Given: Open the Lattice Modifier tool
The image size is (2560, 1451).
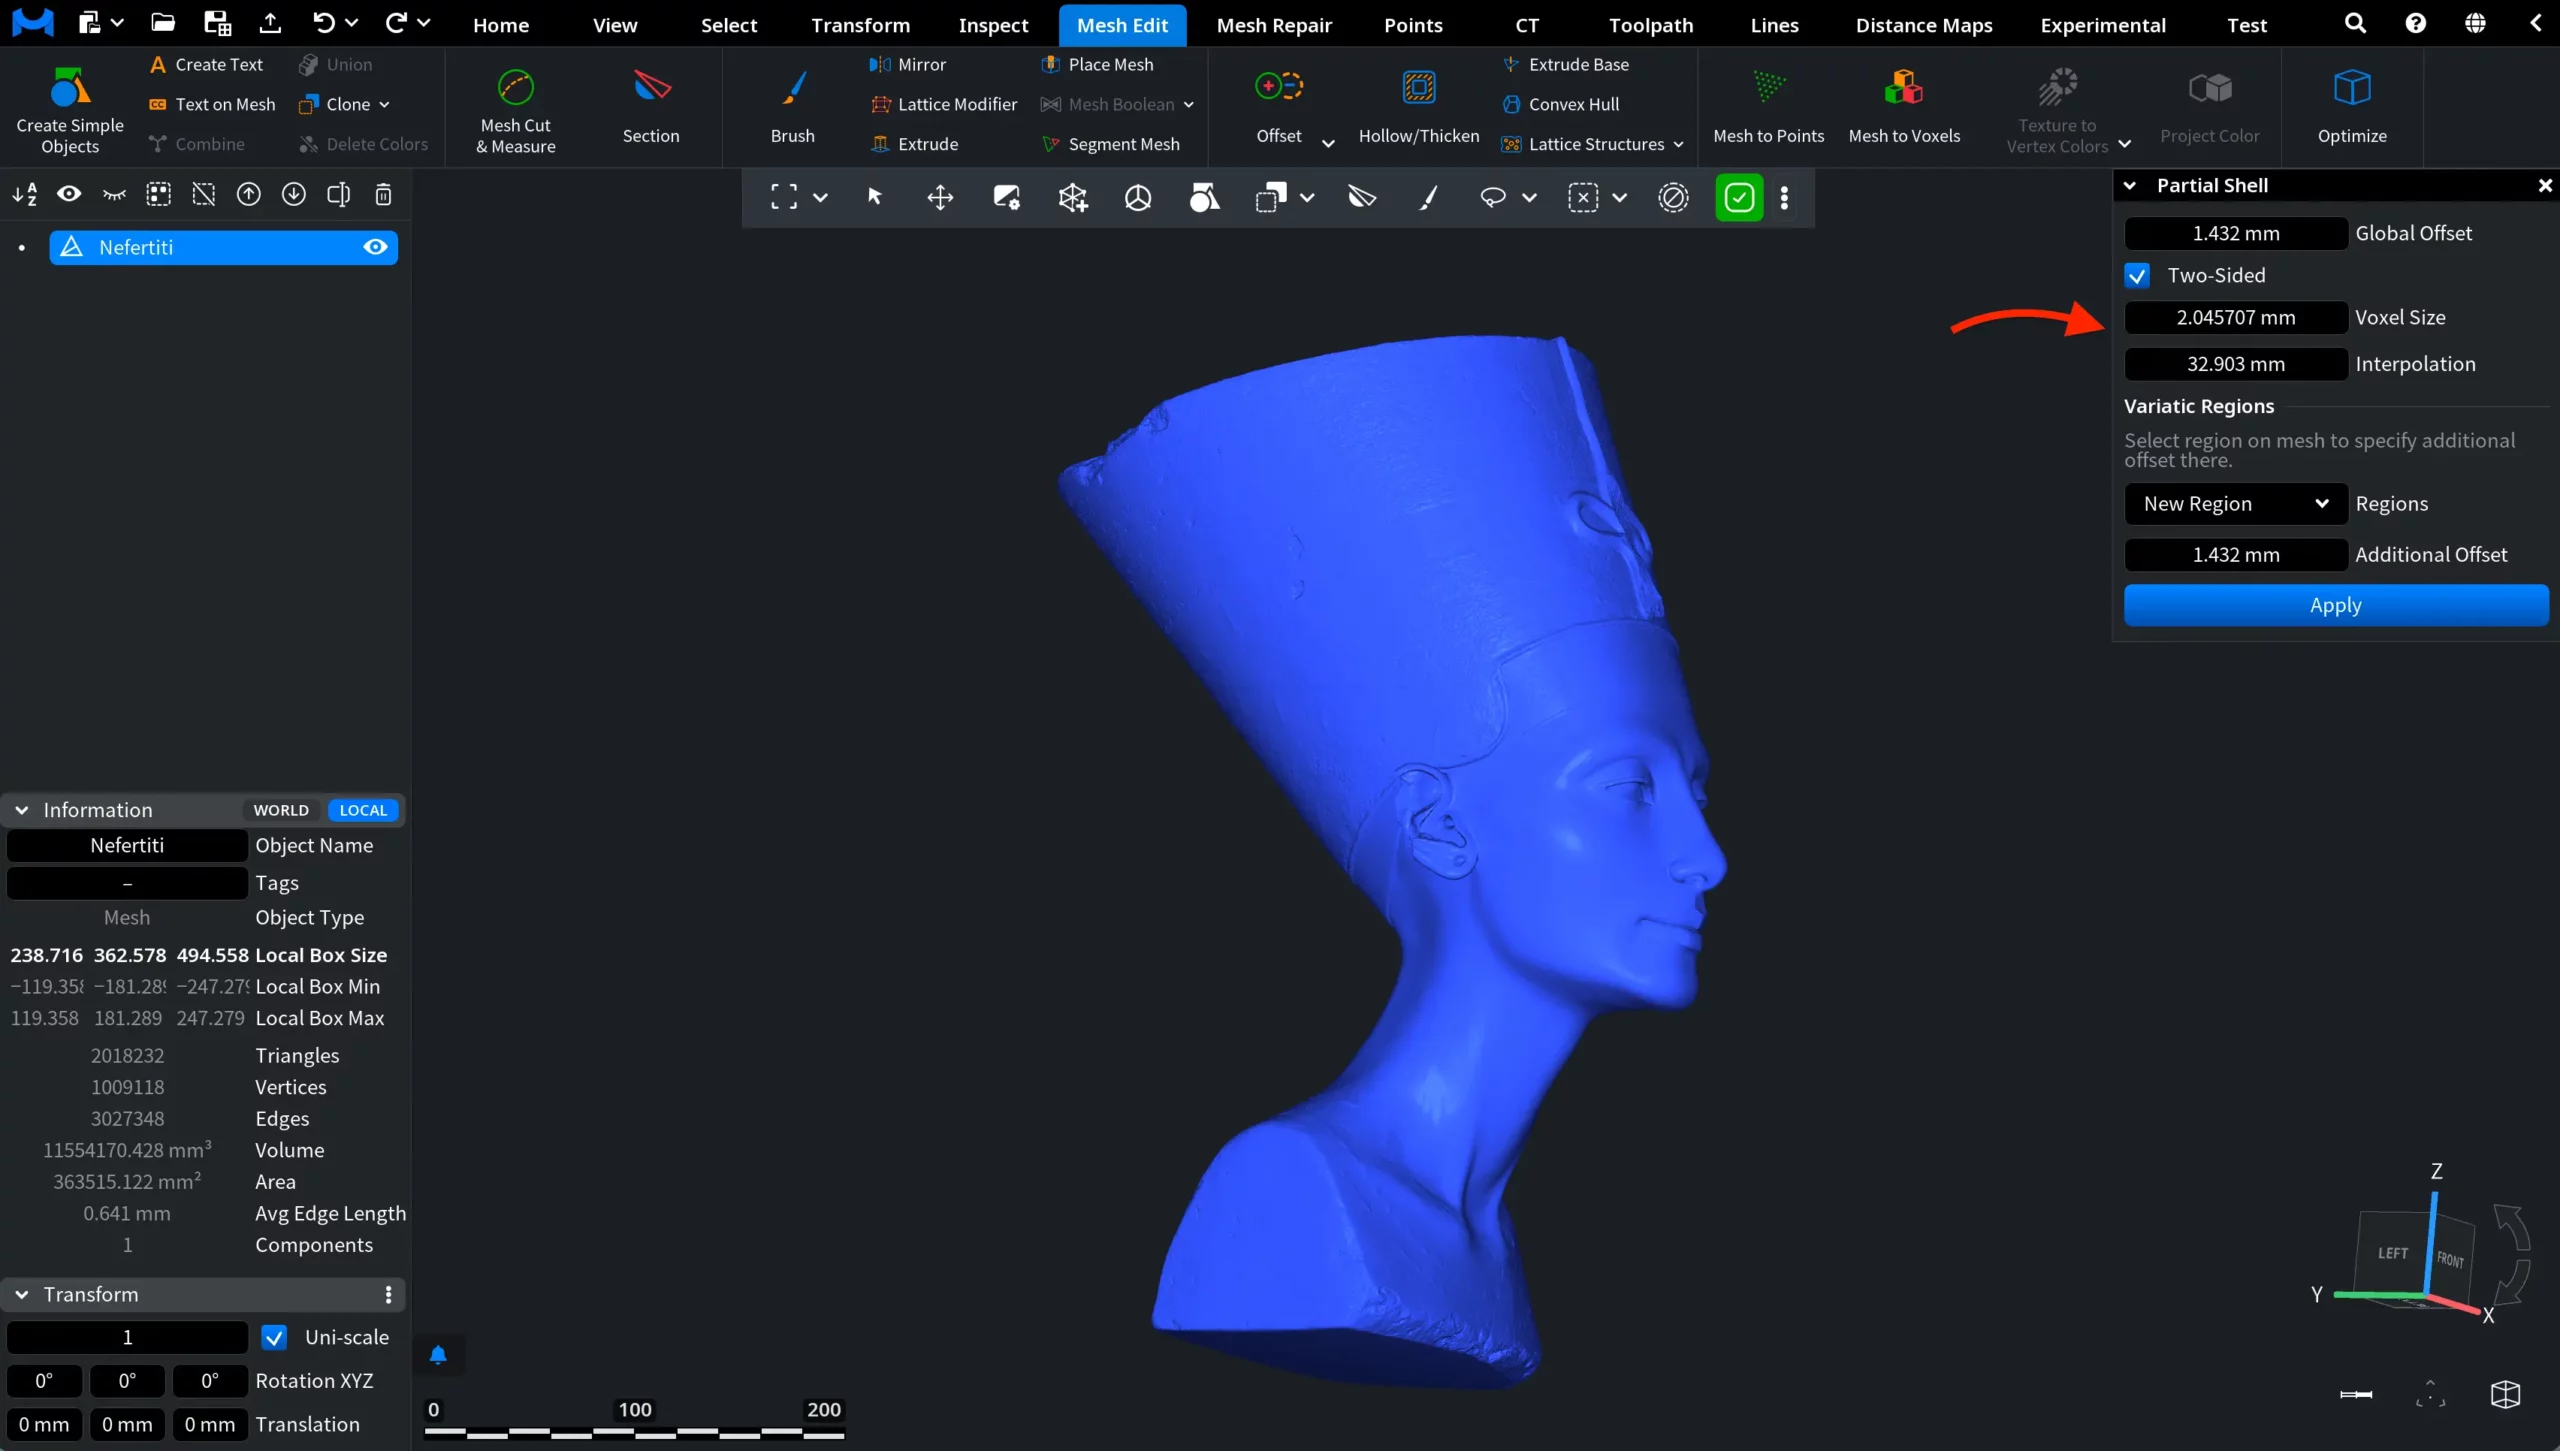Looking at the screenshot, I should [x=945, y=104].
